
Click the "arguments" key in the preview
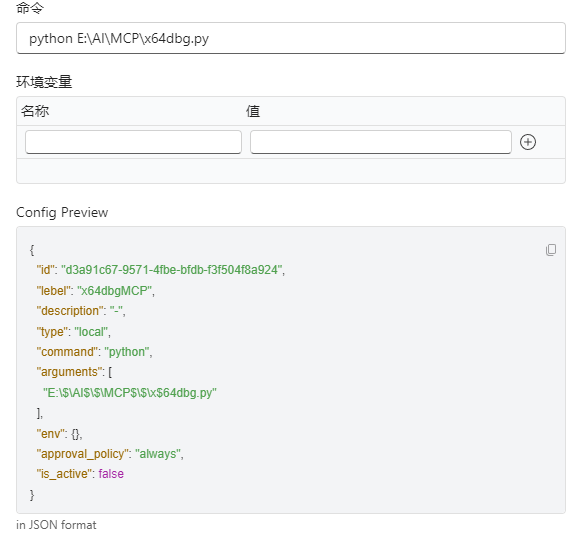(x=69, y=371)
